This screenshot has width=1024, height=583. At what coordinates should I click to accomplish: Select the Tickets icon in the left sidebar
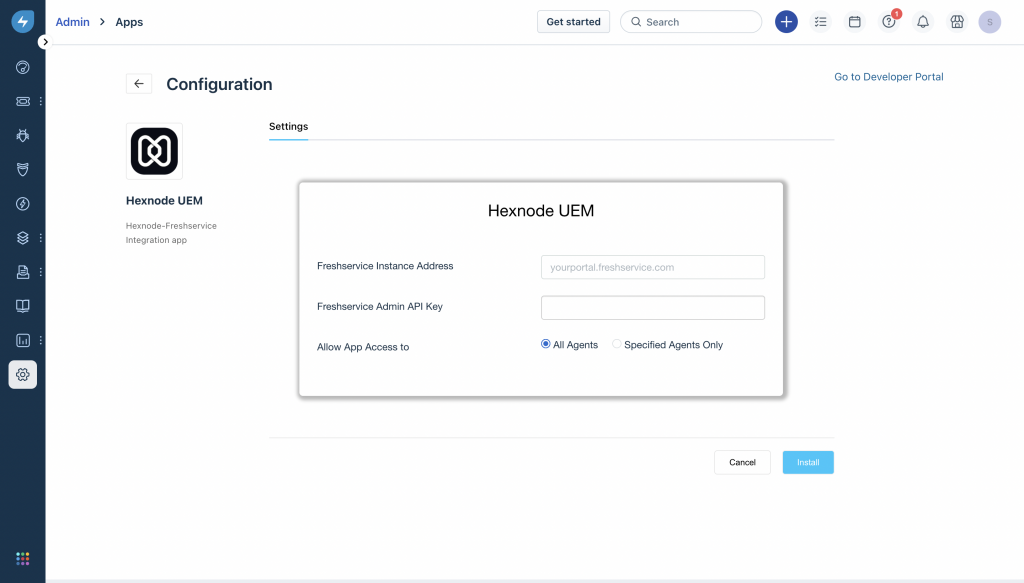(20, 101)
